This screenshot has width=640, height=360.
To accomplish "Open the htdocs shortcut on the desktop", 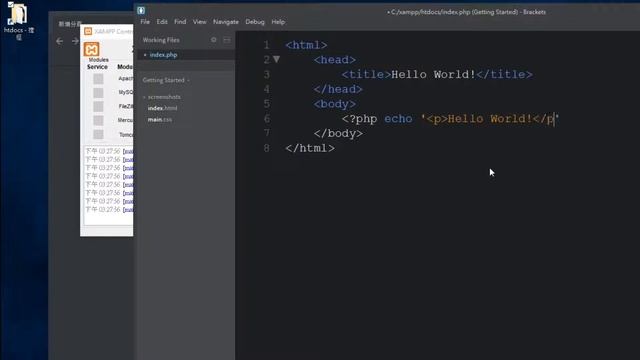I will (x=19, y=20).
